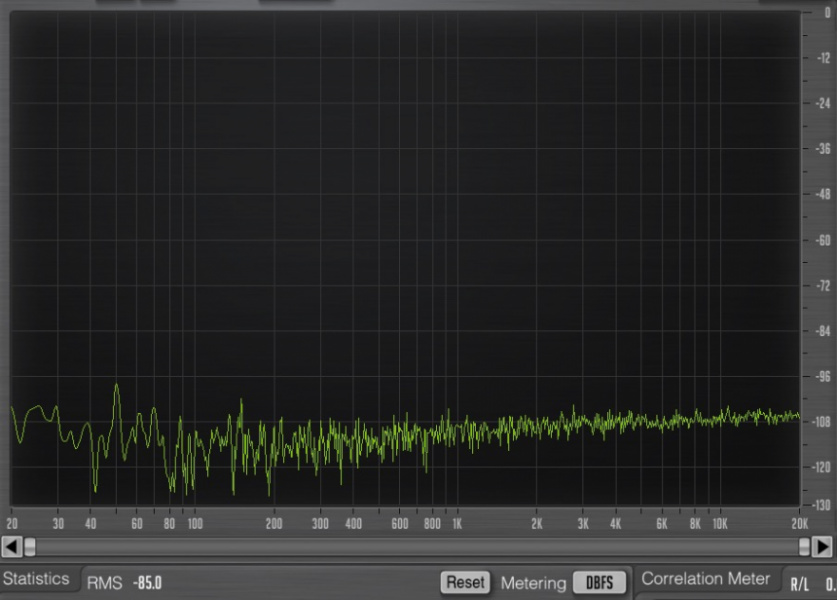Click the 200 Hz frequency axis label

click(x=274, y=524)
